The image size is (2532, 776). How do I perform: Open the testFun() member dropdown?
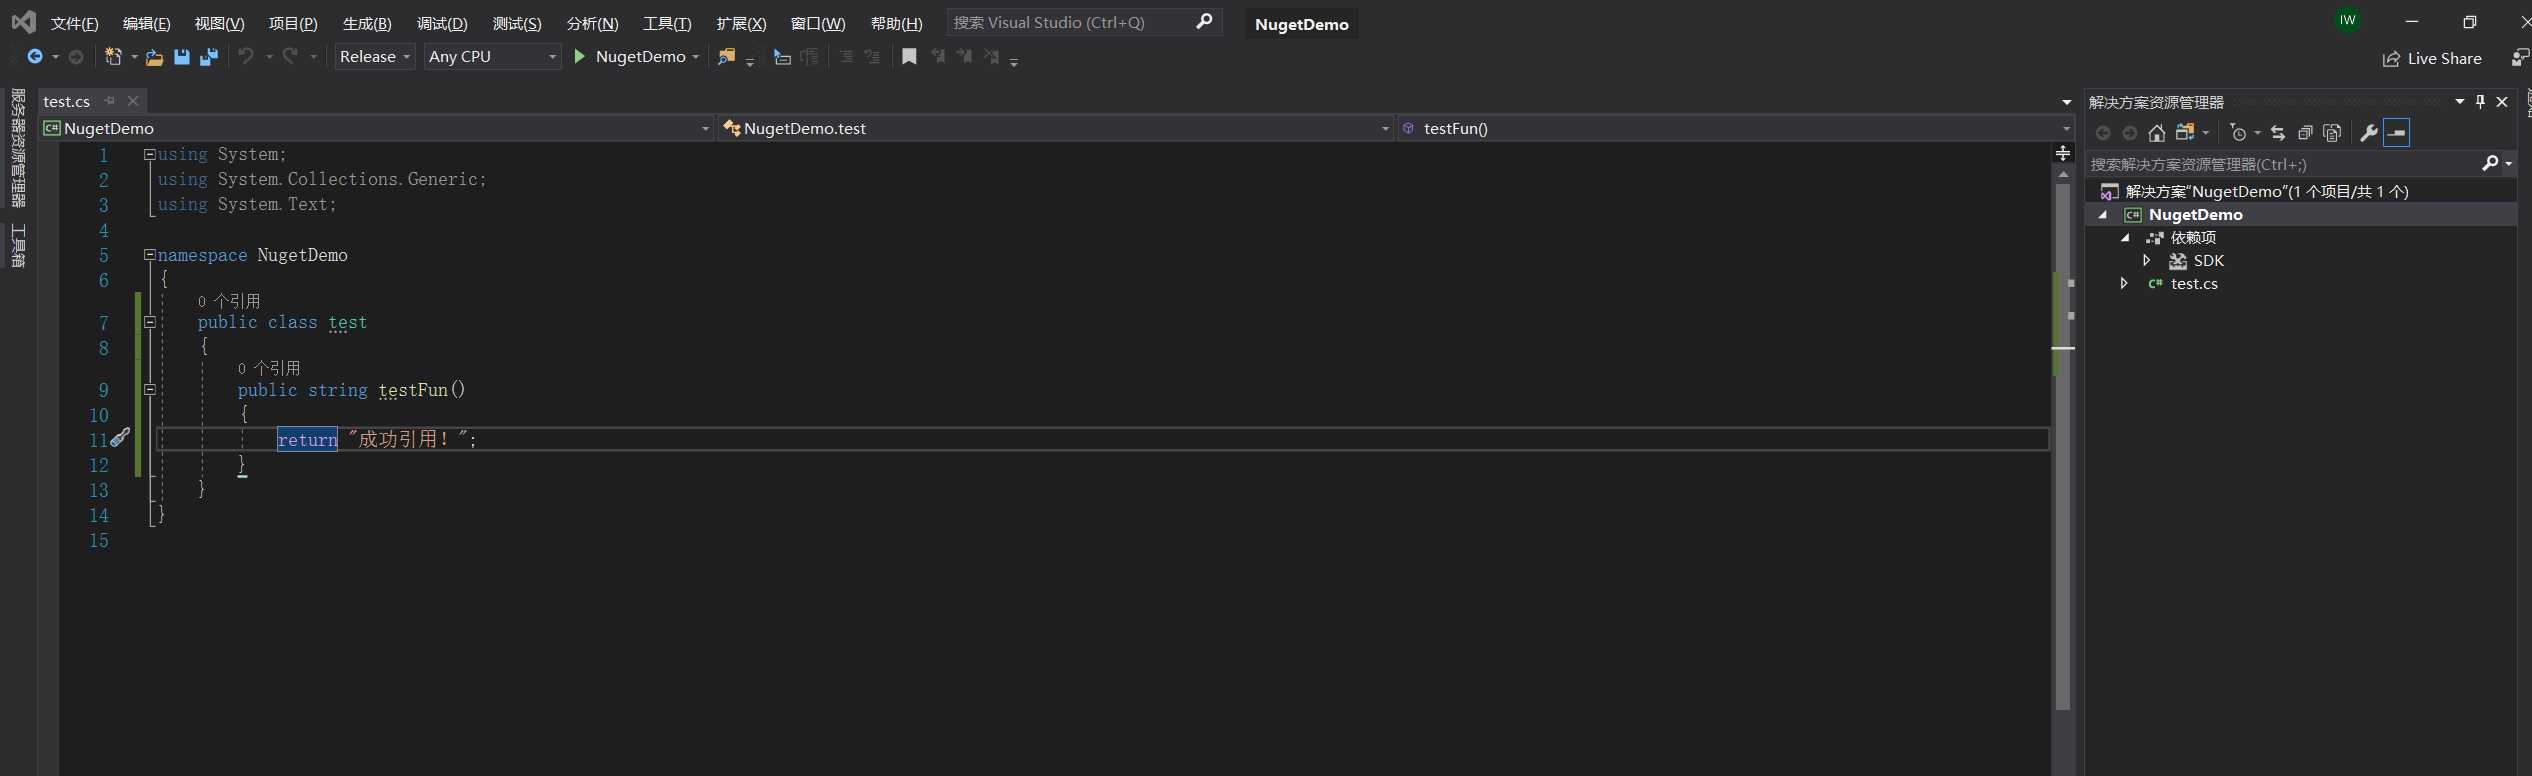coord(1735,128)
